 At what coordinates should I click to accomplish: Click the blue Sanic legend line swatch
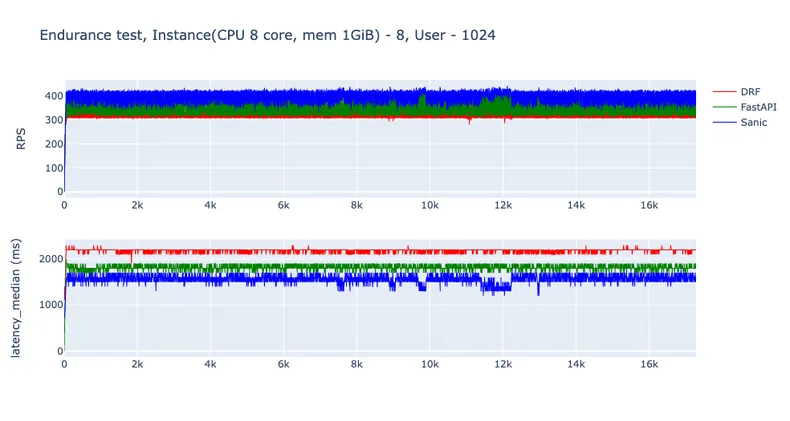click(725, 122)
